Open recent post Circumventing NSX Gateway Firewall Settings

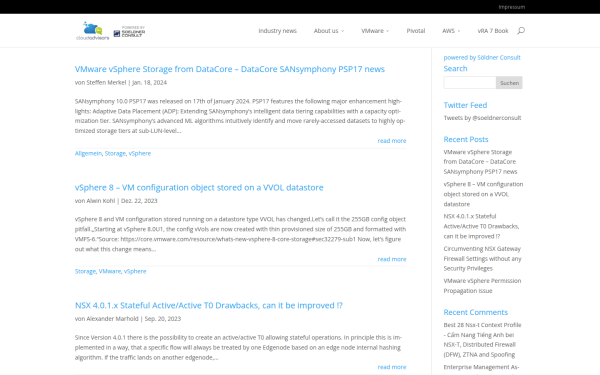[x=482, y=258]
